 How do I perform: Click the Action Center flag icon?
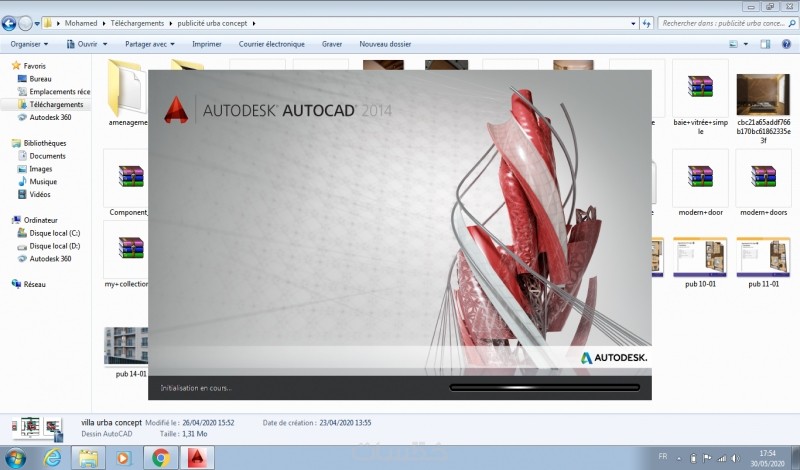(x=707, y=458)
